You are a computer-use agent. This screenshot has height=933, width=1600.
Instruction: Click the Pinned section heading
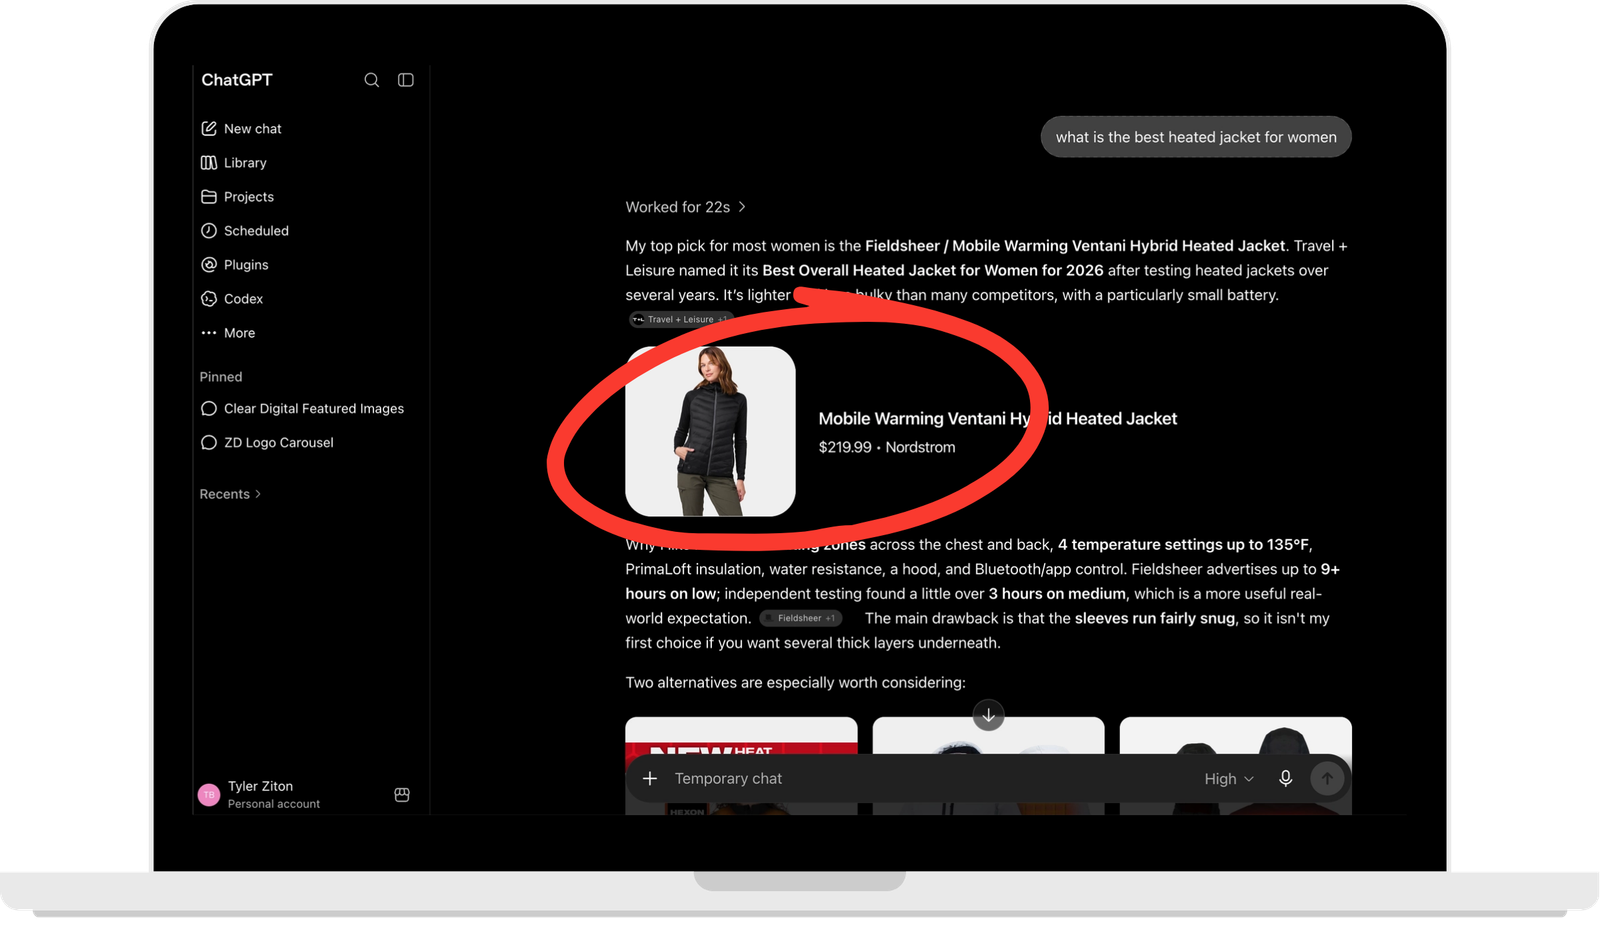click(221, 377)
